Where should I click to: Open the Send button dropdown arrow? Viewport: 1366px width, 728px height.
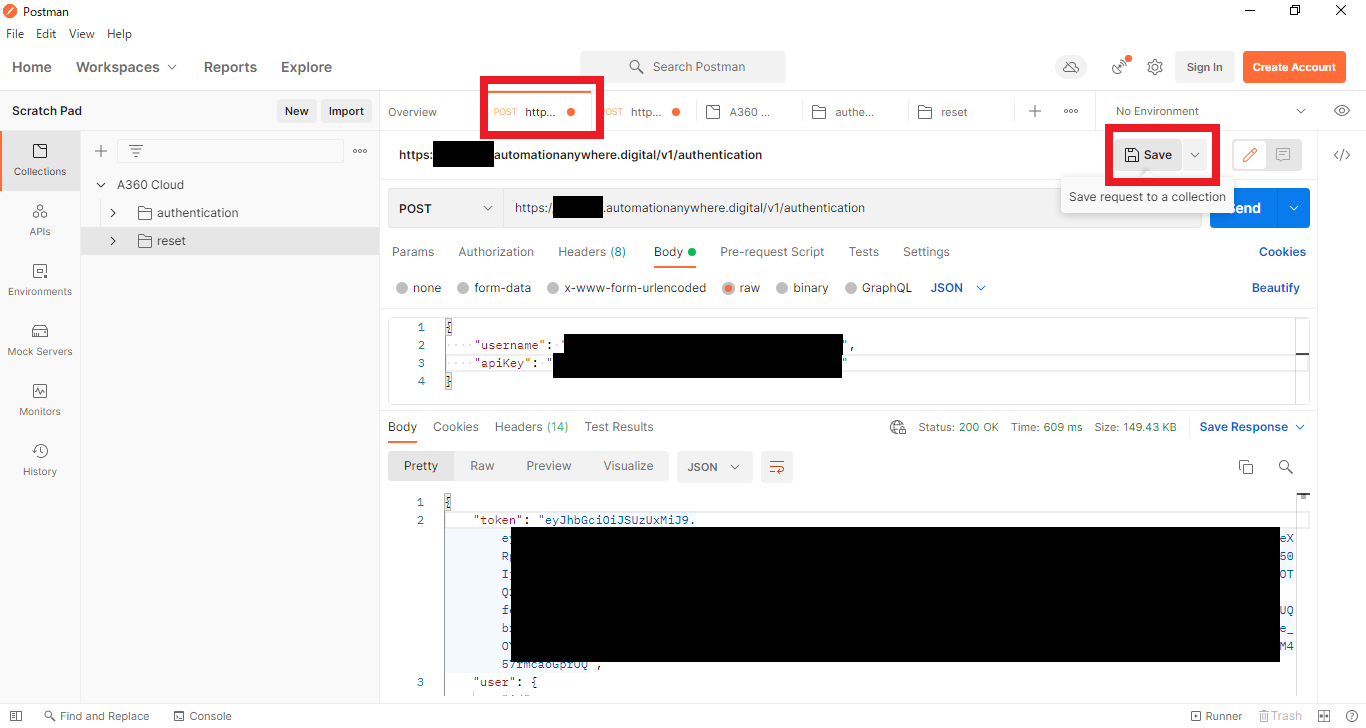[1294, 208]
